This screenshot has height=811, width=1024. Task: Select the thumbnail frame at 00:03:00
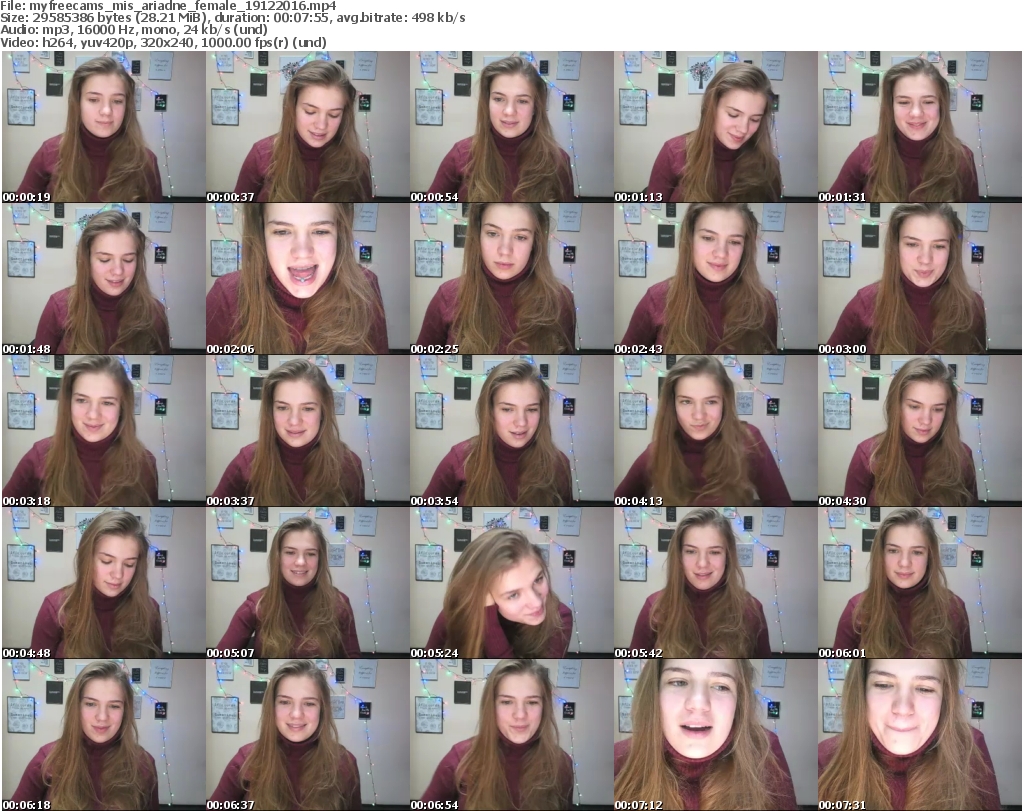pyautogui.click(x=920, y=279)
